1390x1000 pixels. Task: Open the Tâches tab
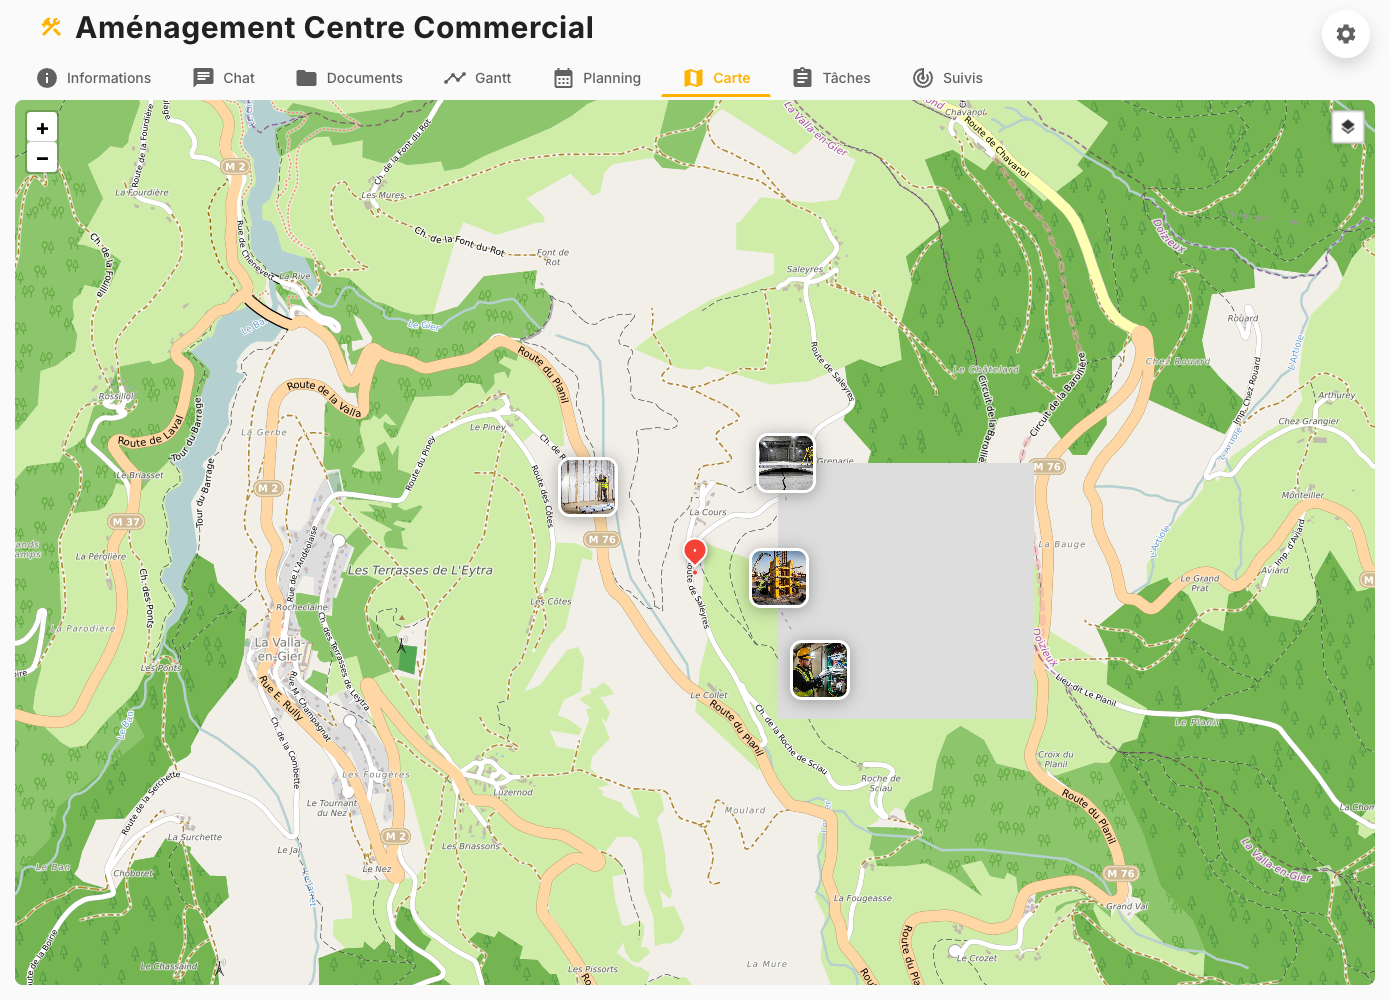[831, 78]
